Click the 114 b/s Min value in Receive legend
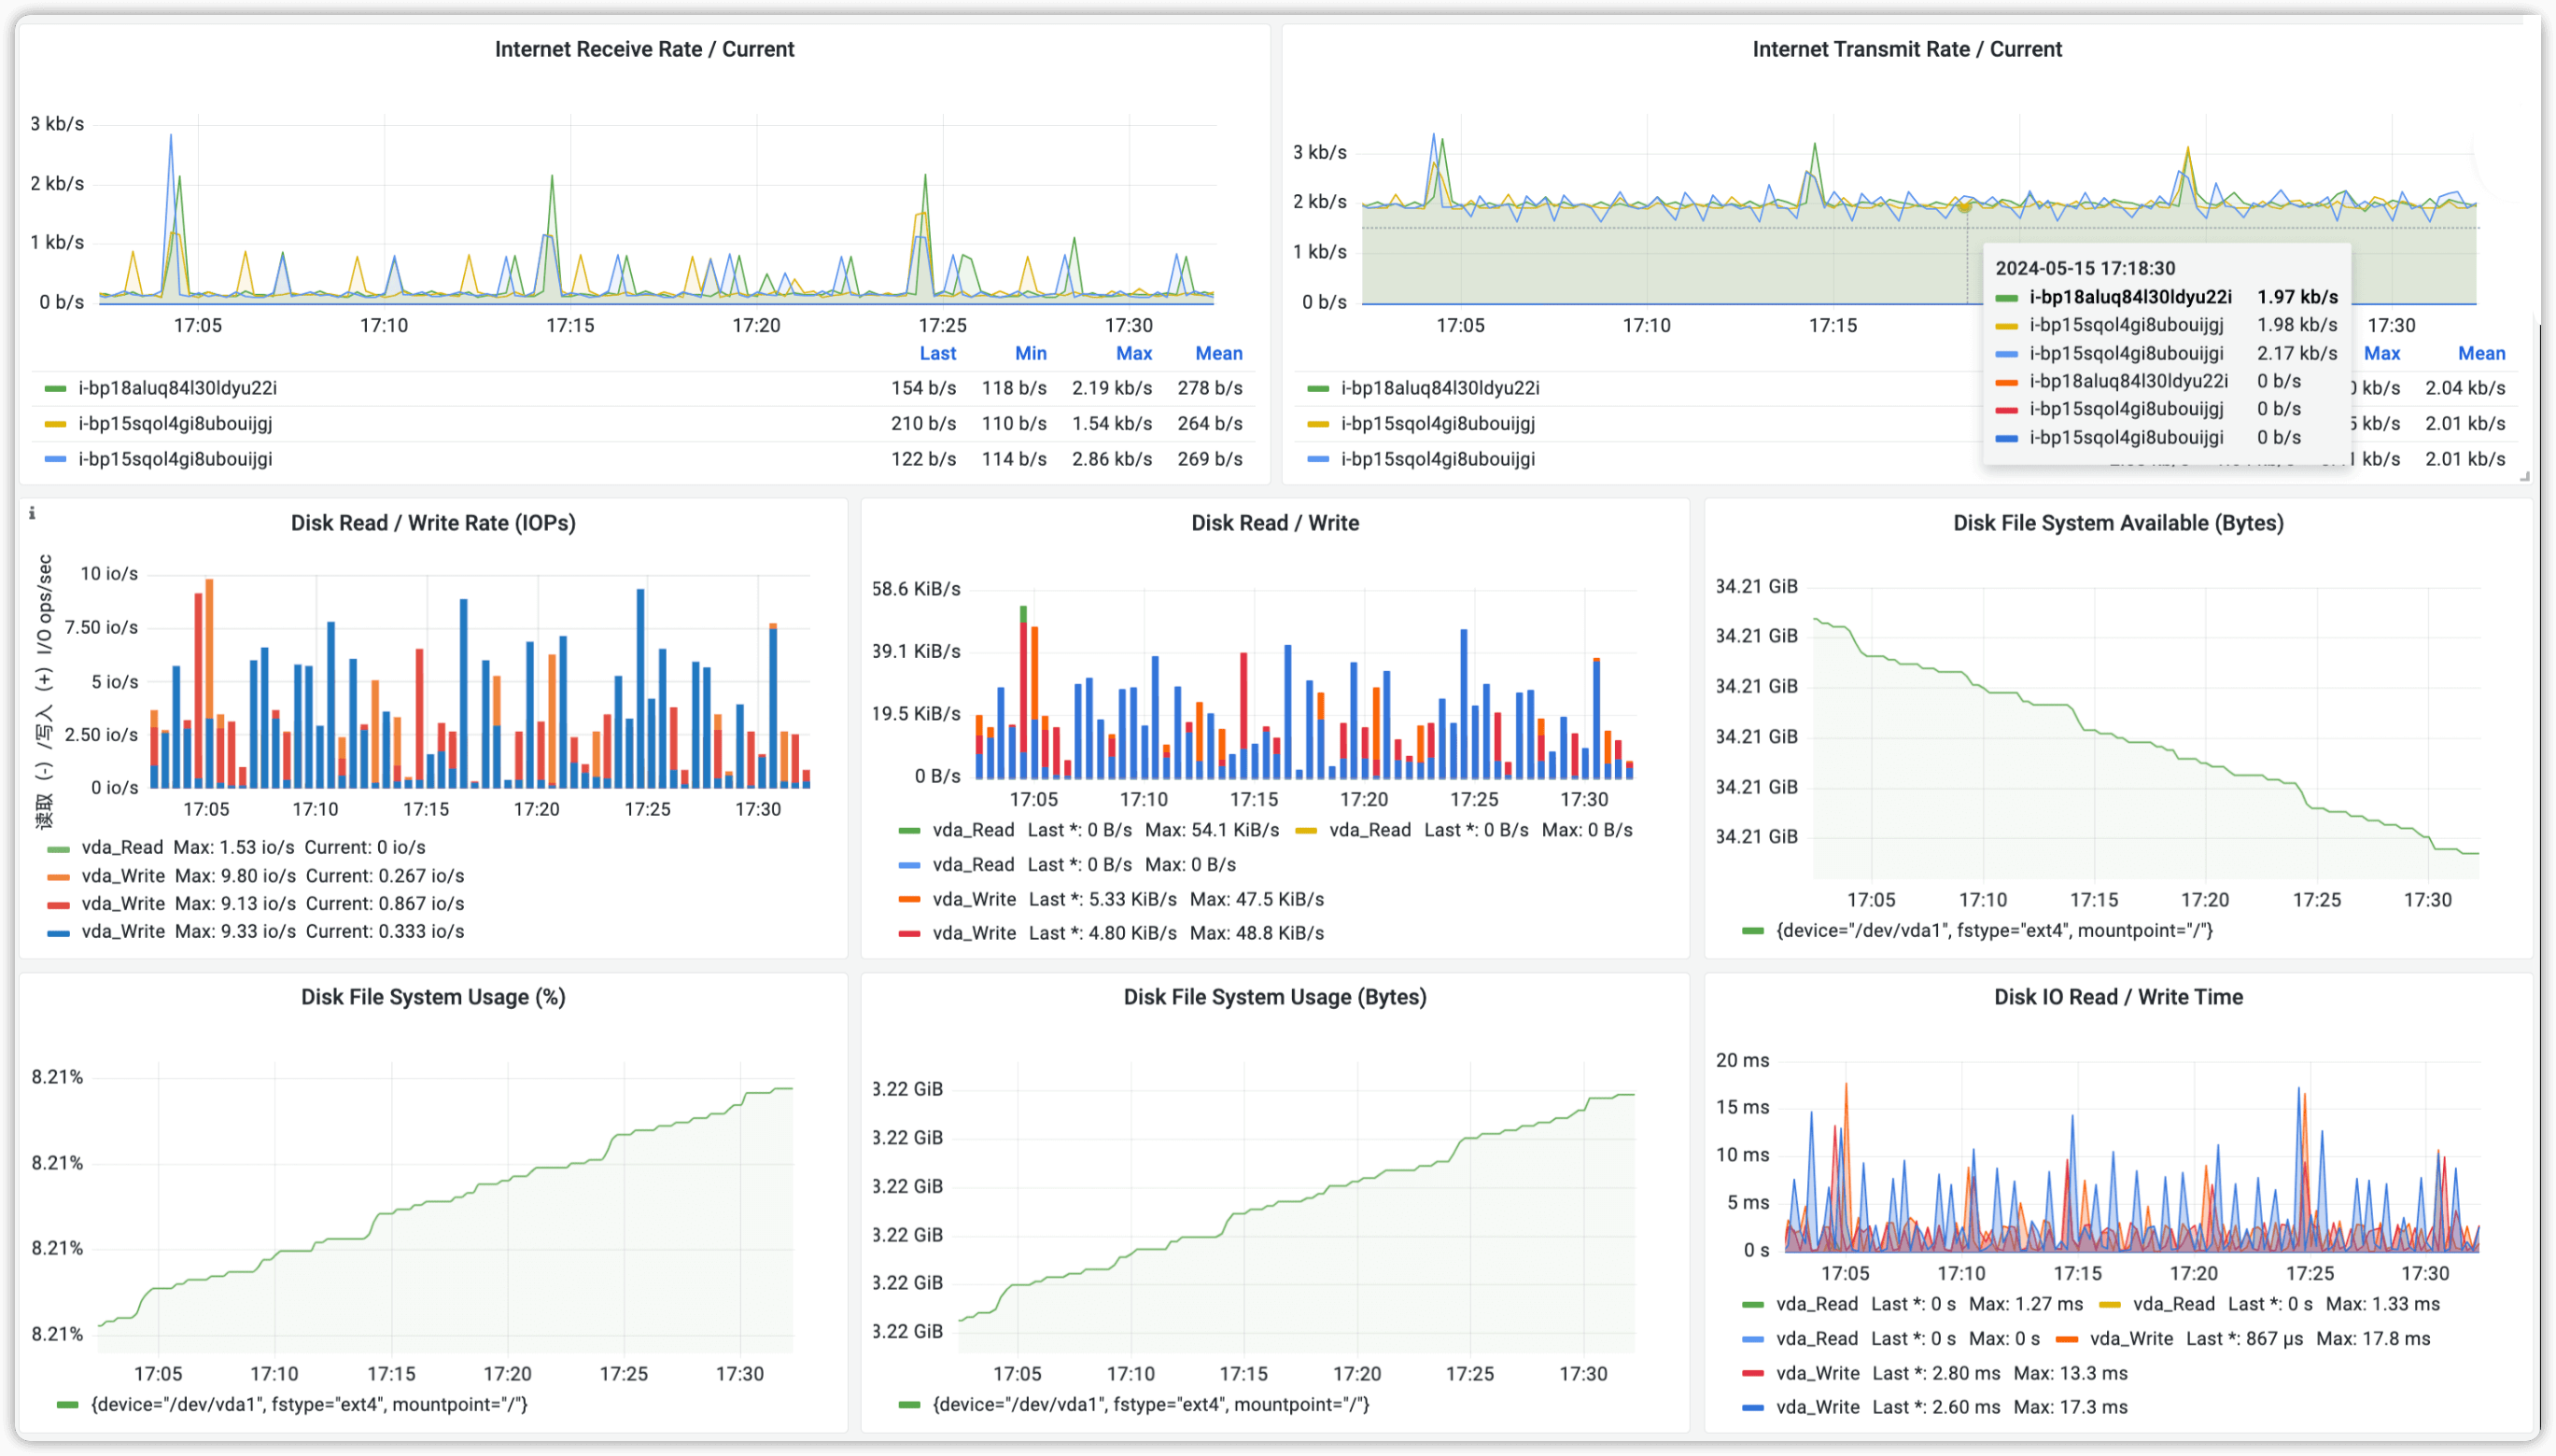 tap(1014, 459)
